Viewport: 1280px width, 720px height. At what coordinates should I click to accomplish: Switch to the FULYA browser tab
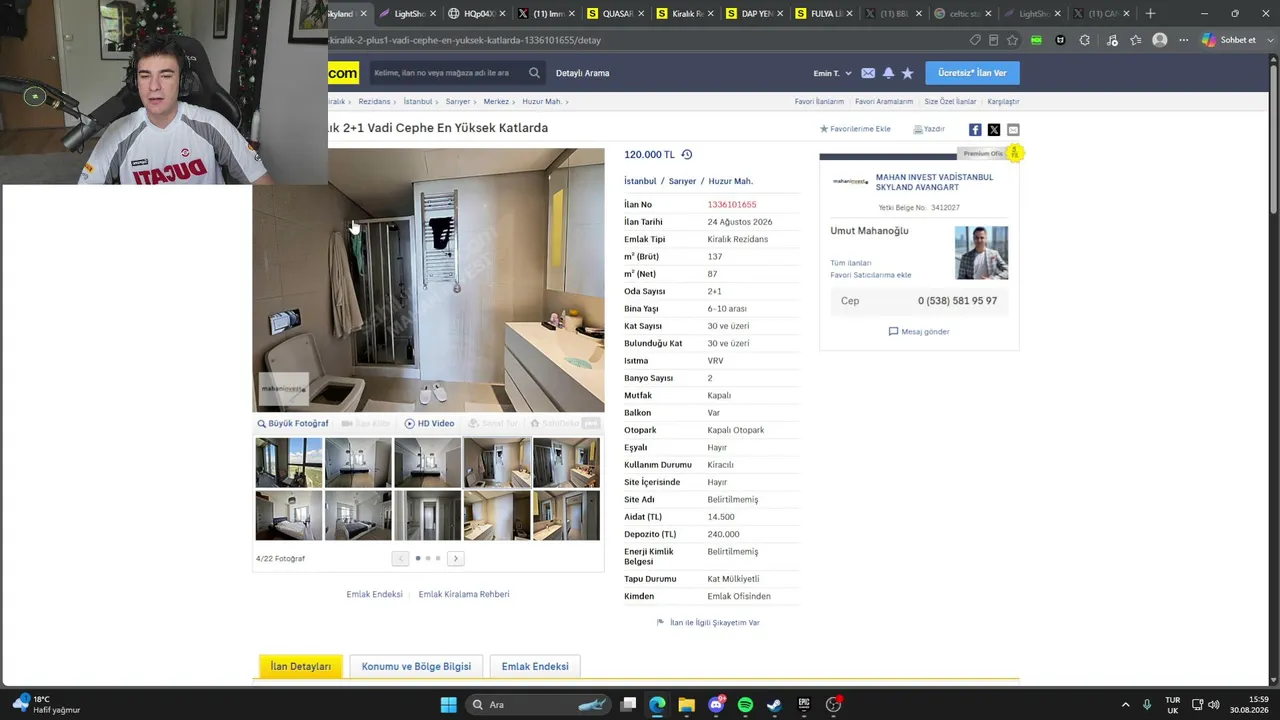coord(826,14)
